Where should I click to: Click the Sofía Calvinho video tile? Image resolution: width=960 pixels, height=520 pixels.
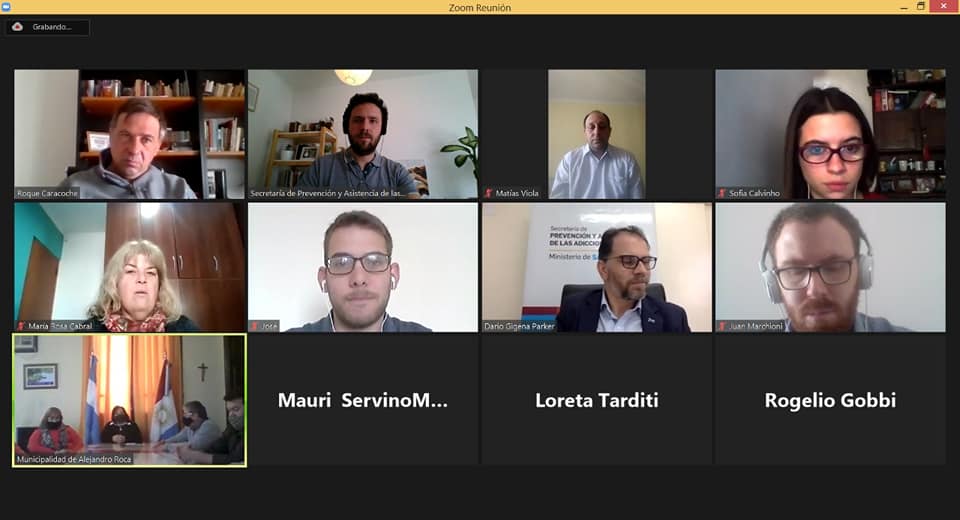(x=830, y=134)
